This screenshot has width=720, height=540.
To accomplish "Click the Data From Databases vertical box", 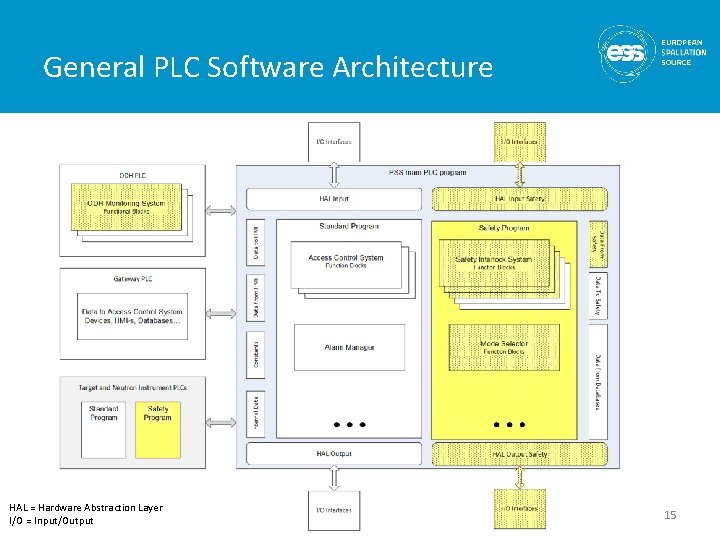I will pyautogui.click(x=598, y=382).
